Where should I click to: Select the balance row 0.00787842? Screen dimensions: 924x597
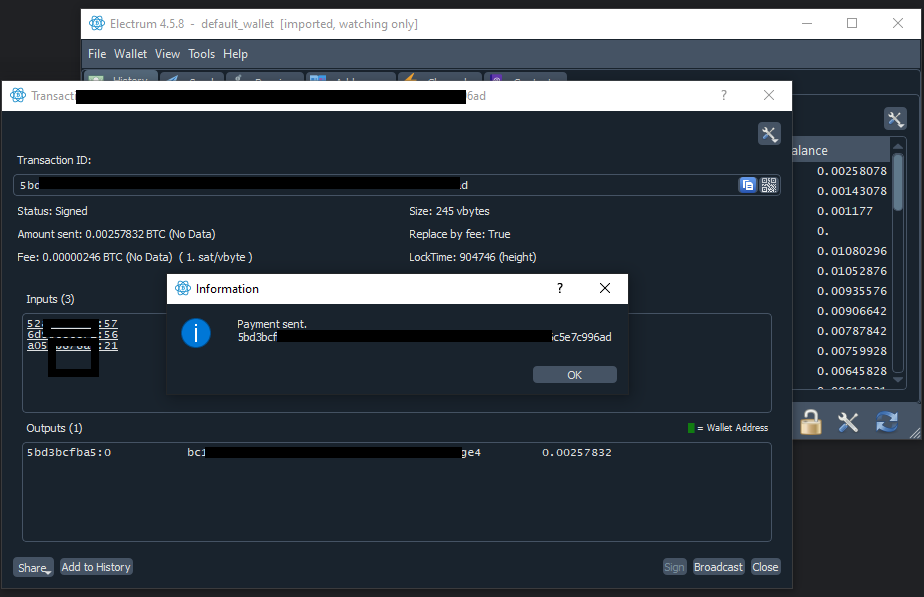(x=852, y=331)
